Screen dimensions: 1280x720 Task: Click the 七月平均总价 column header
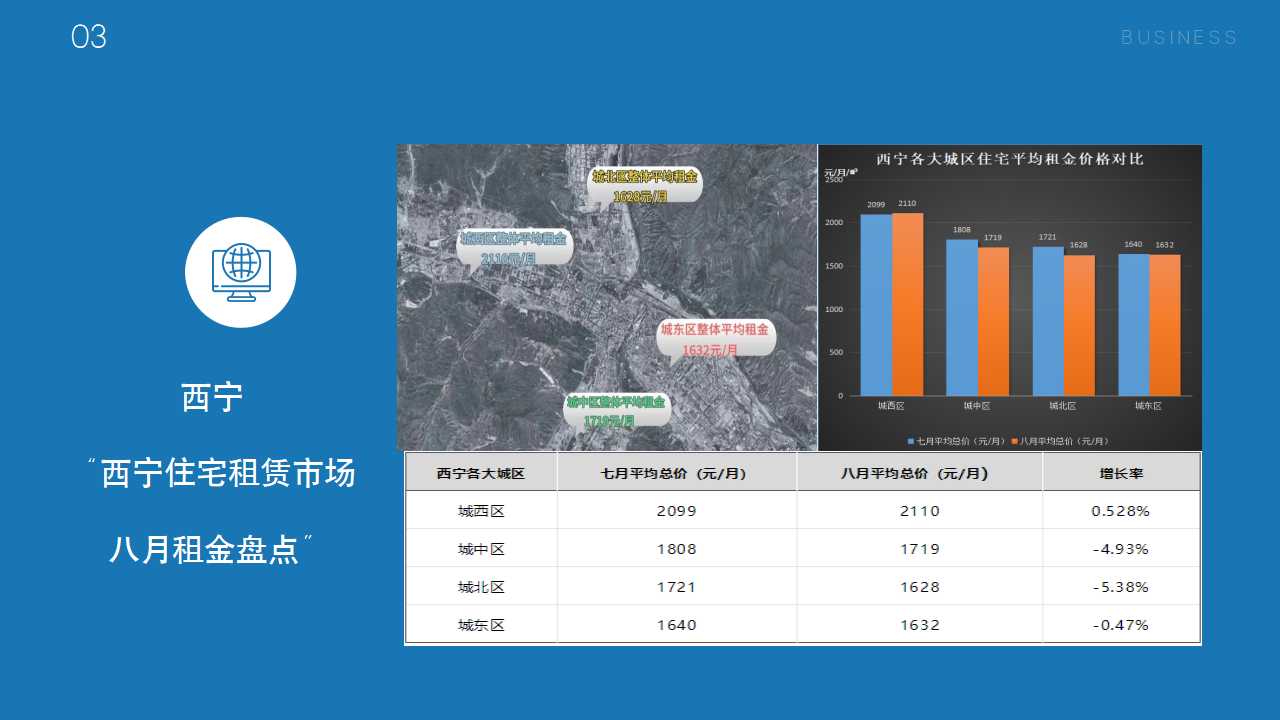click(x=676, y=473)
